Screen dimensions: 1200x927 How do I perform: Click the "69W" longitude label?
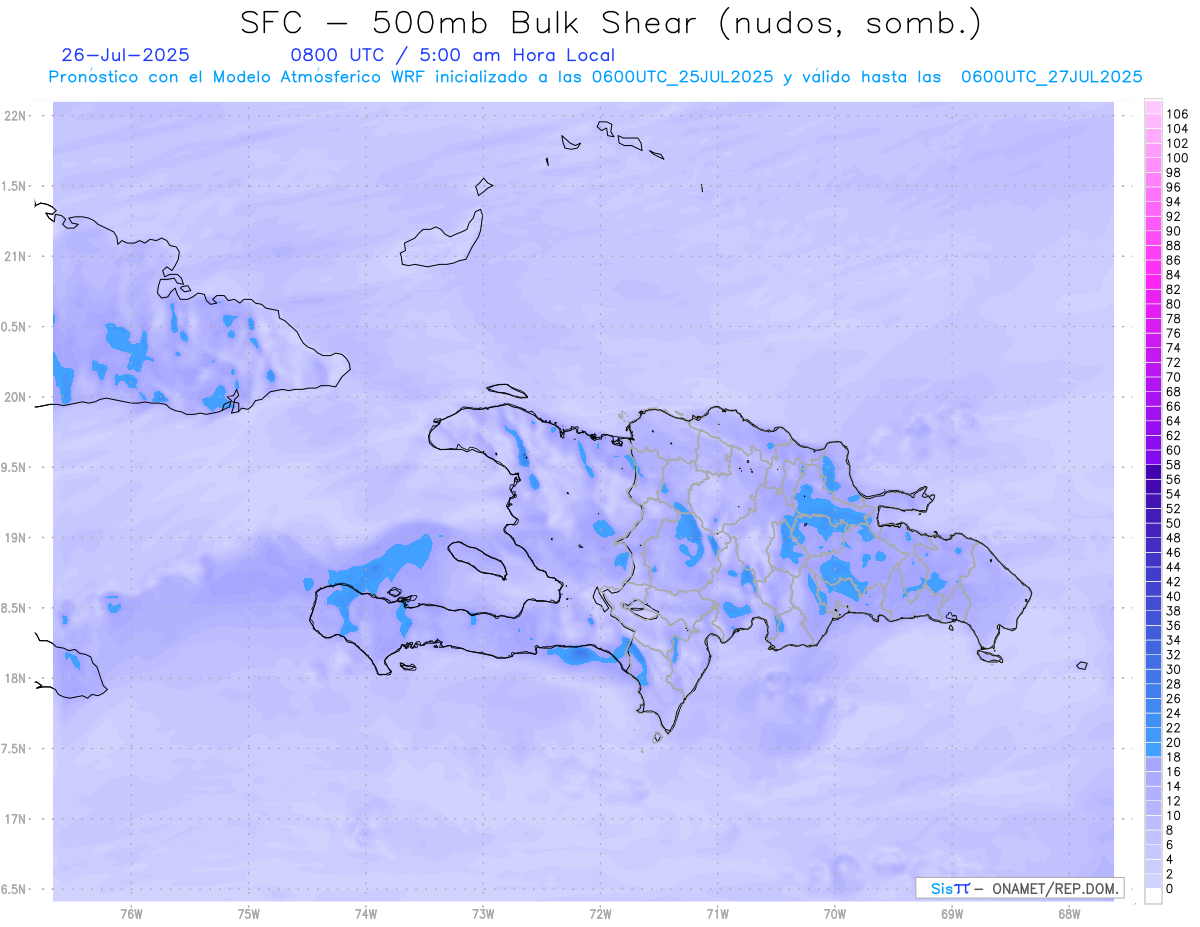952,914
